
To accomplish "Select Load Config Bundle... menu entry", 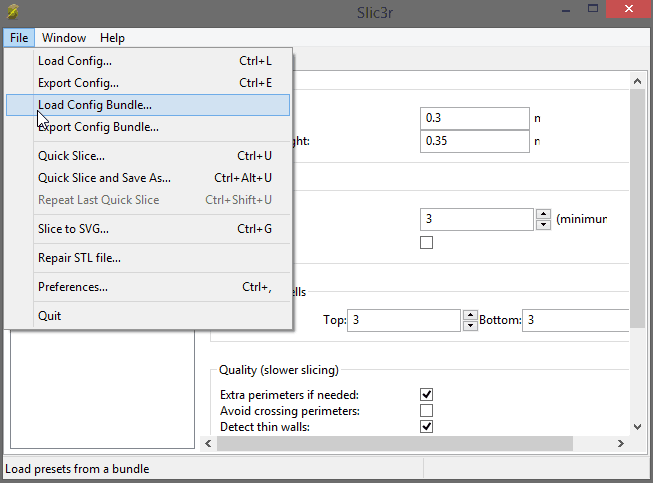I will click(x=95, y=104).
